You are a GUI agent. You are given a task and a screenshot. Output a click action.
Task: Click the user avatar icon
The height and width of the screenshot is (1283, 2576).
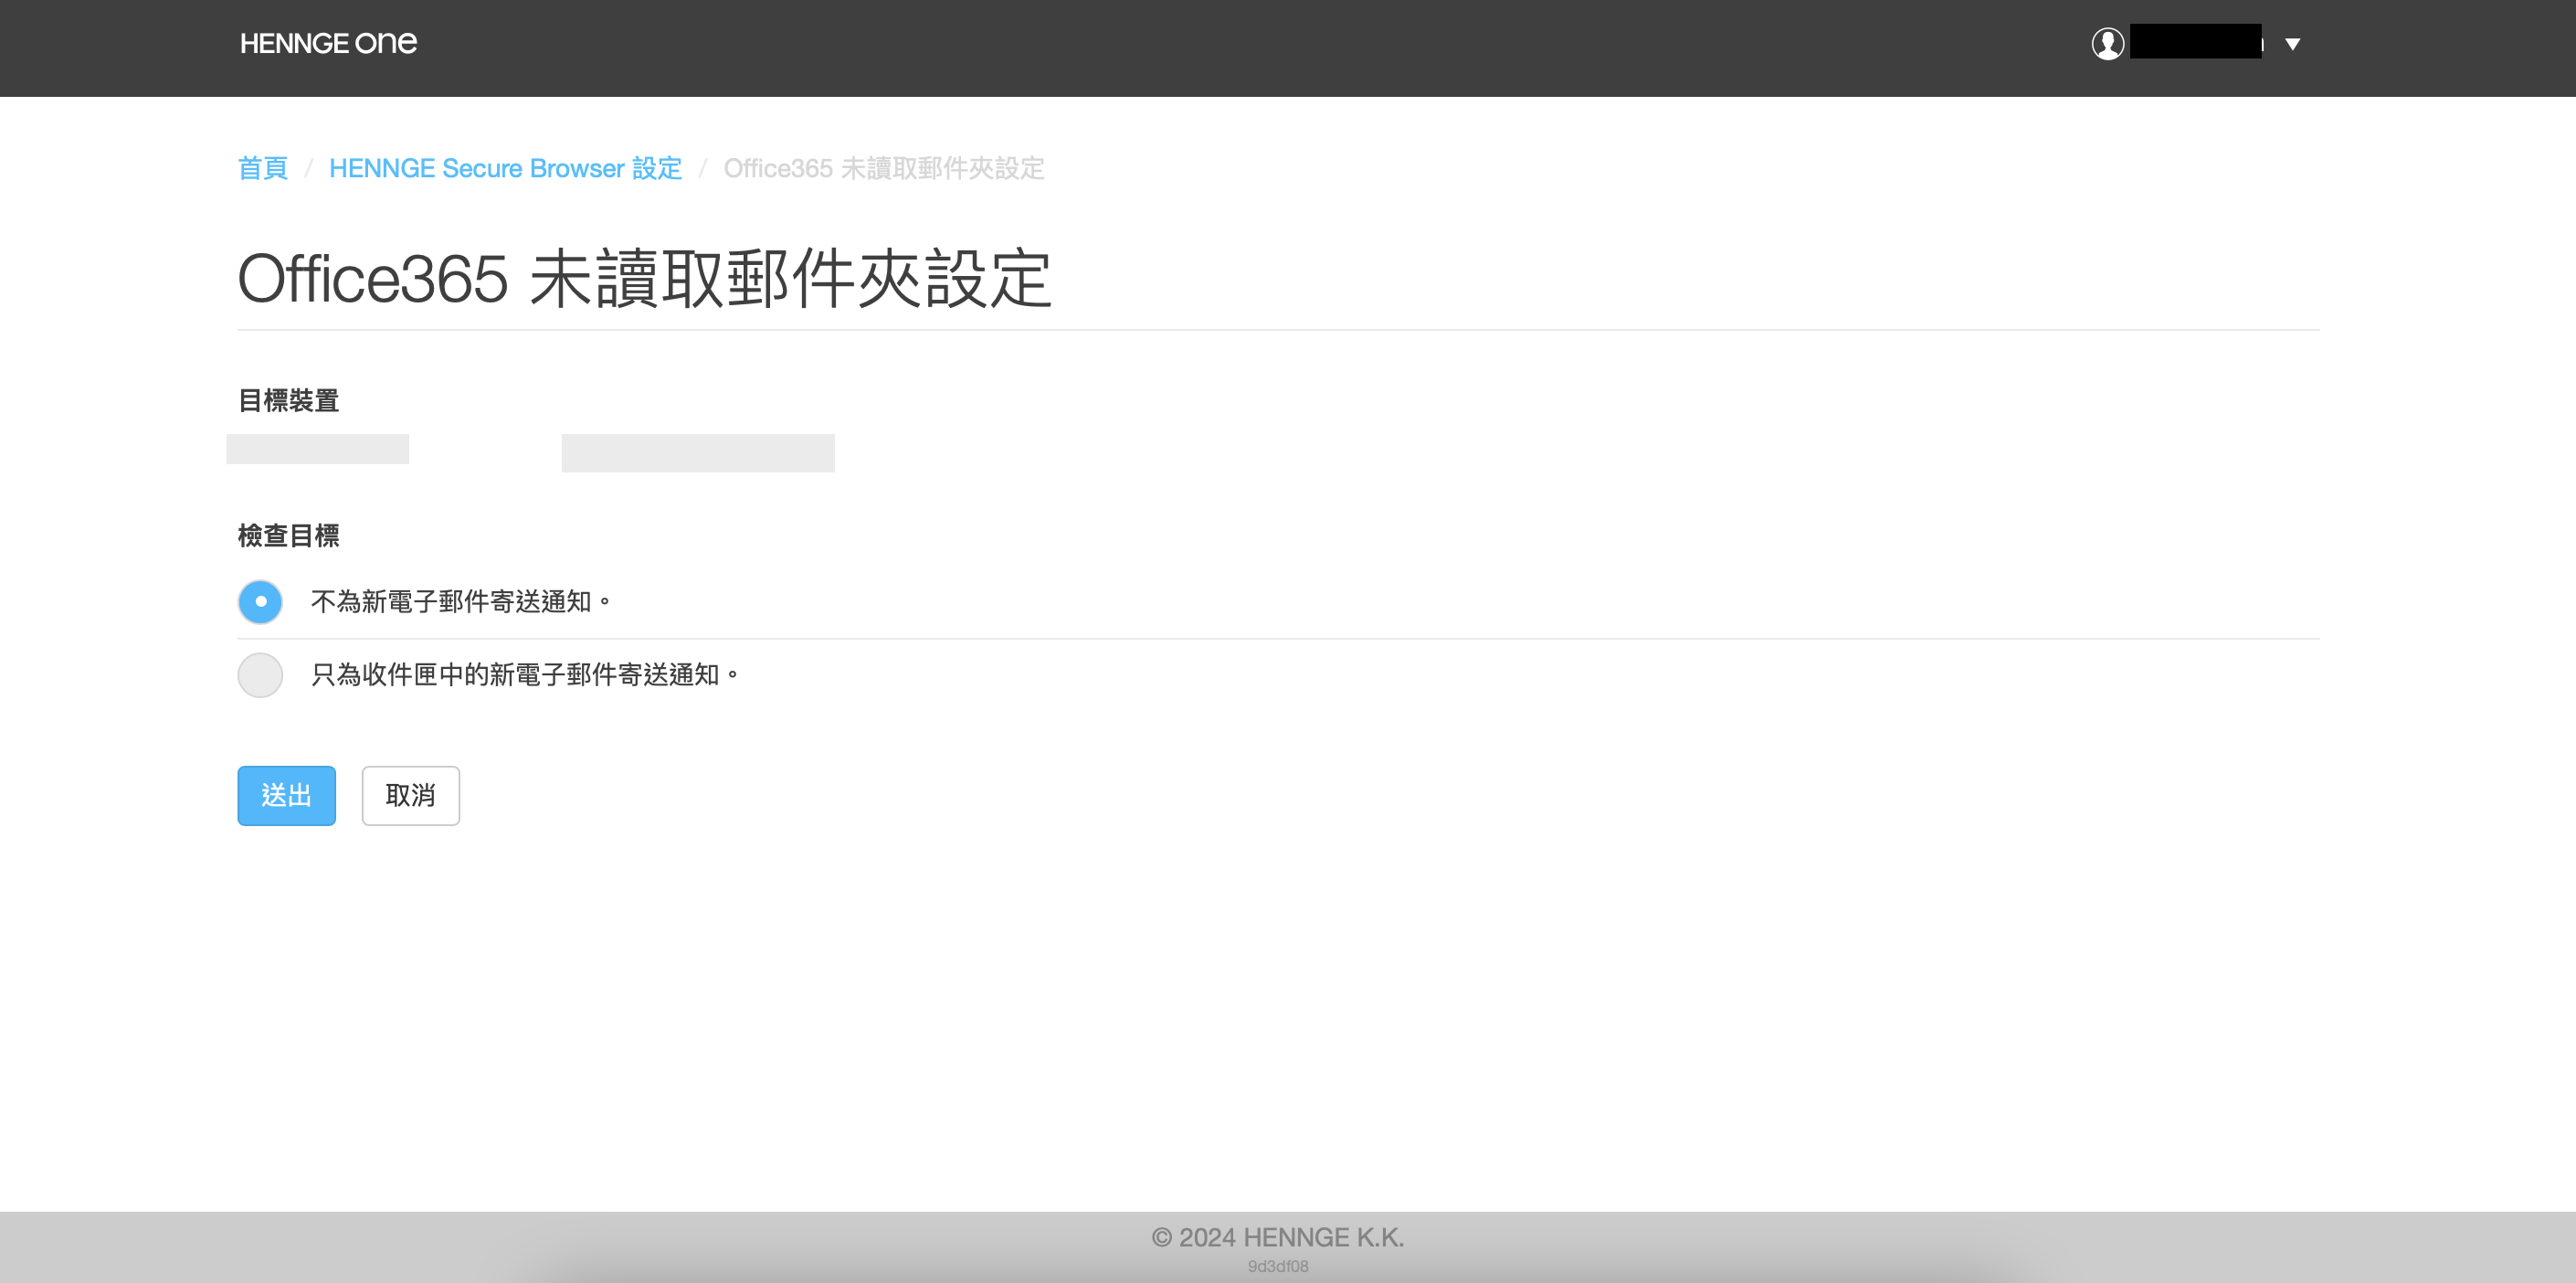point(2107,43)
